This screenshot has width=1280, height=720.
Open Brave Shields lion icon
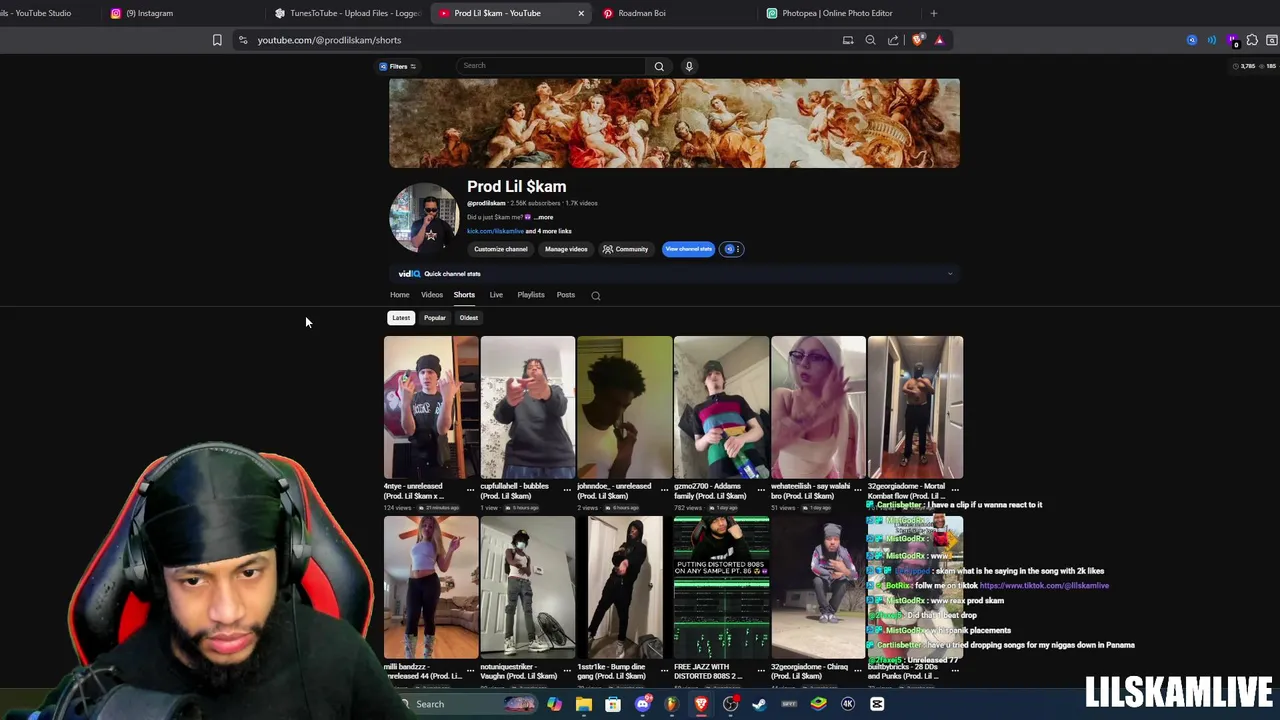click(918, 40)
